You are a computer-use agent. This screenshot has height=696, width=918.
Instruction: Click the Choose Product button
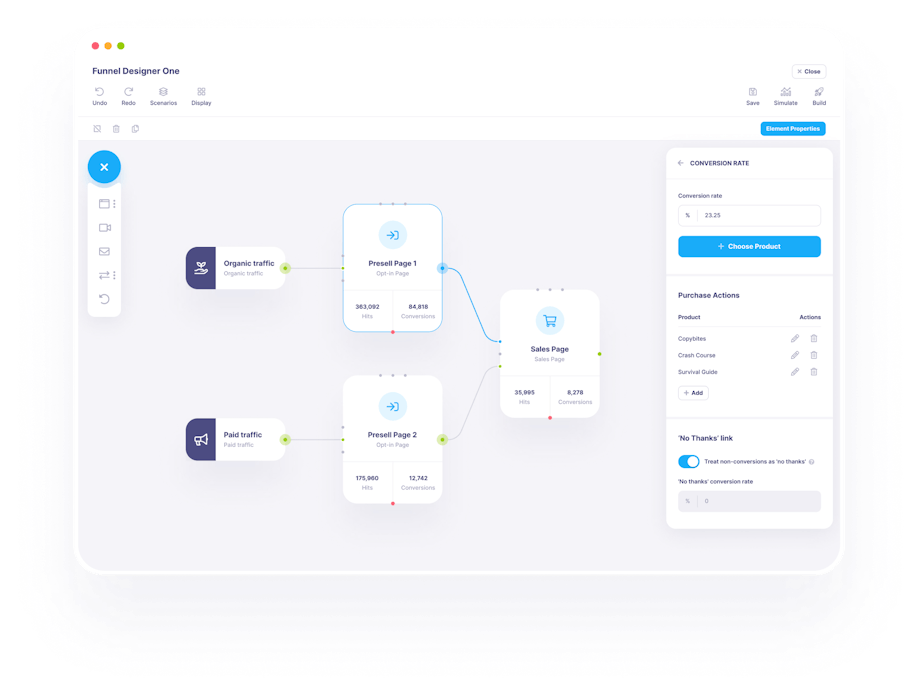(x=749, y=246)
